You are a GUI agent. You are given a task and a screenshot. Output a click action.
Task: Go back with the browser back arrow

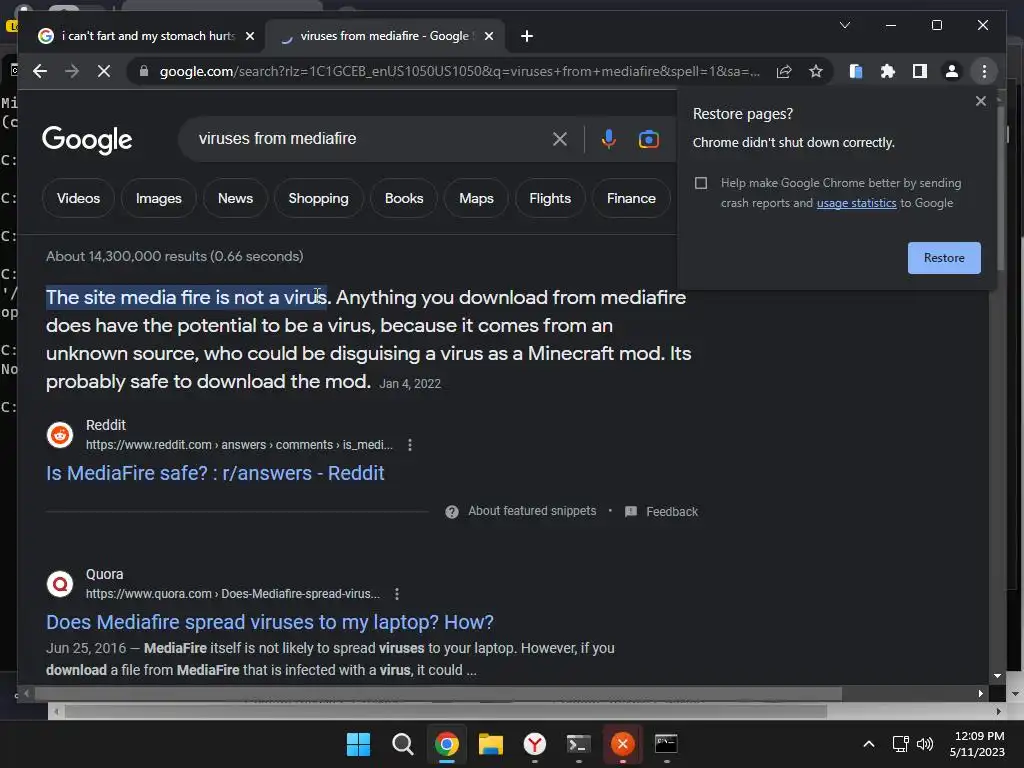(40, 71)
